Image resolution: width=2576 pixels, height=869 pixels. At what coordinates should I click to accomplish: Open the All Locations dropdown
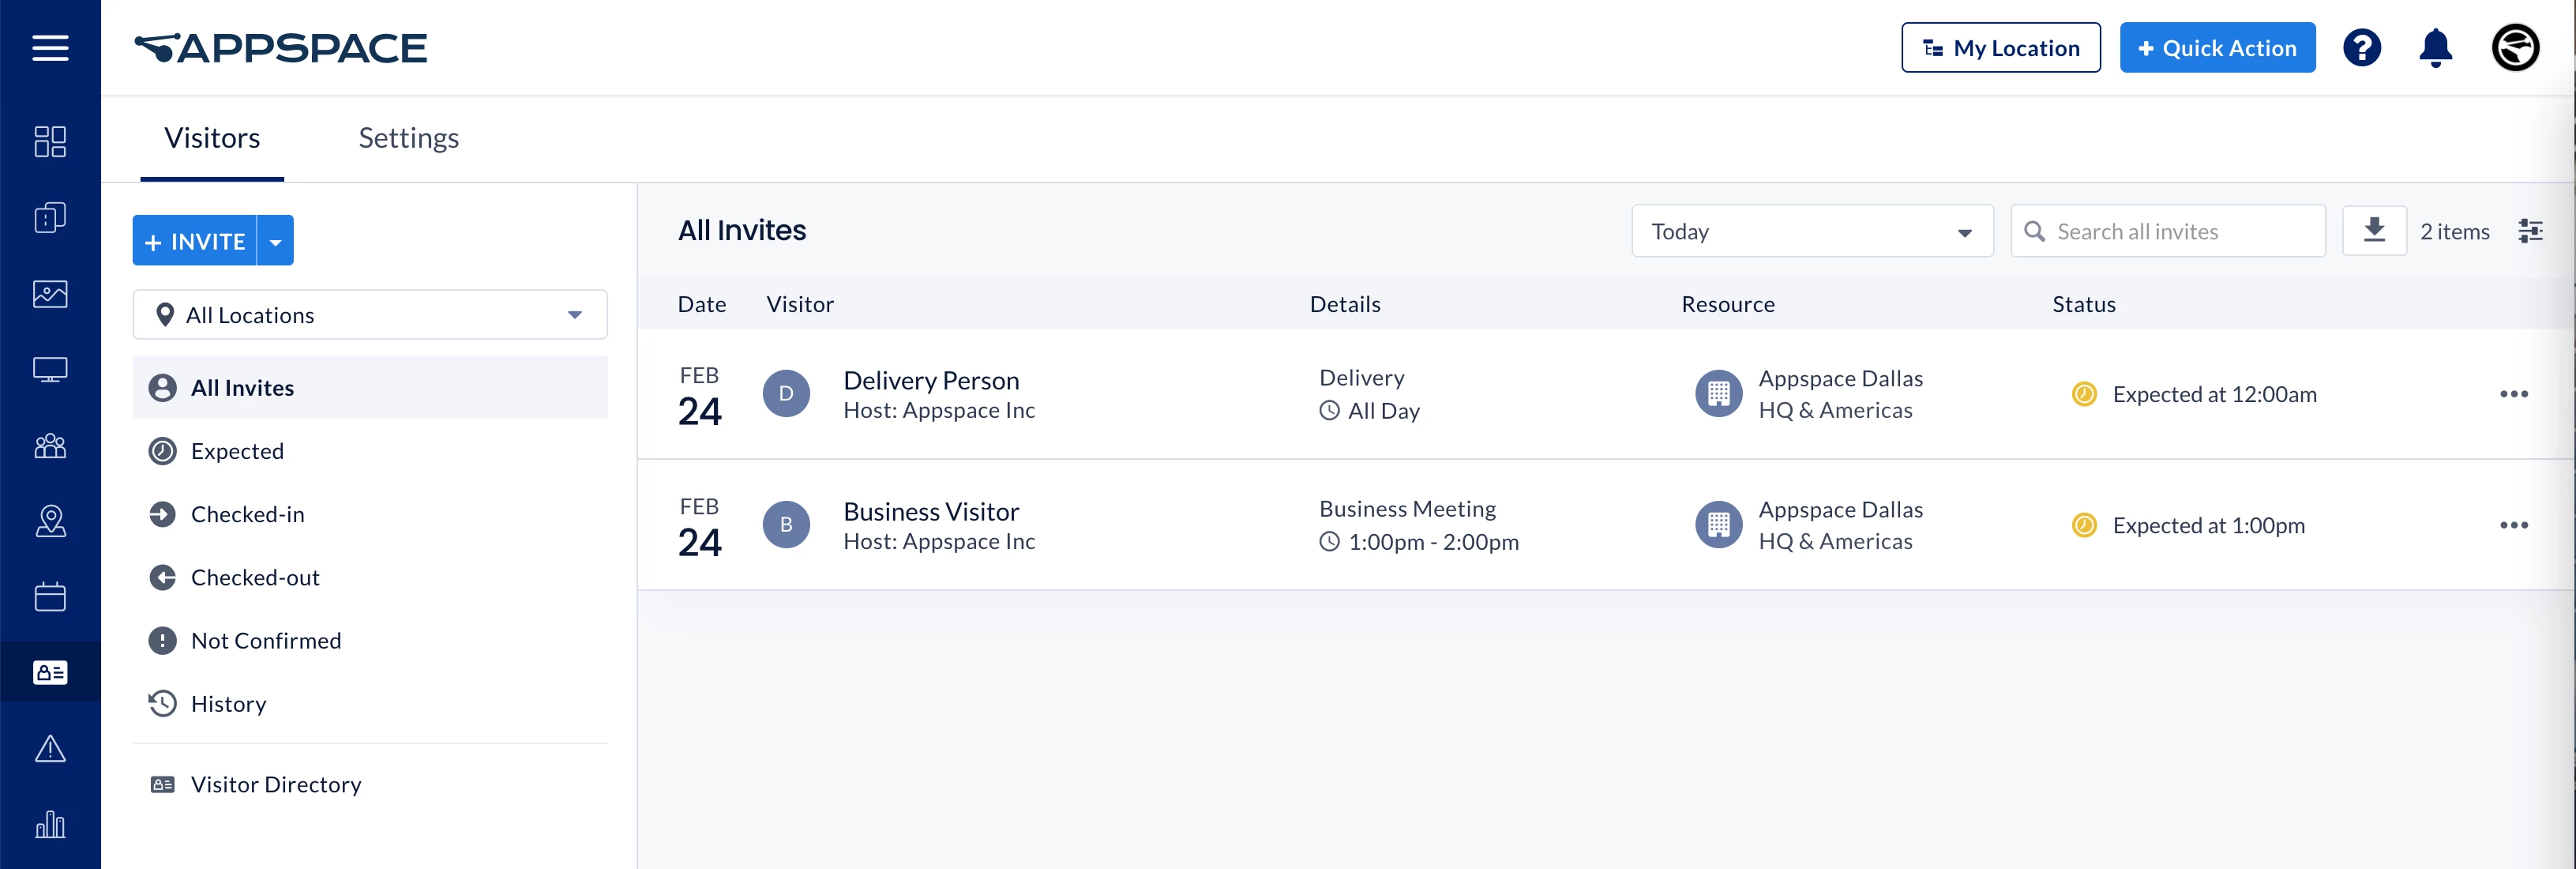point(370,315)
